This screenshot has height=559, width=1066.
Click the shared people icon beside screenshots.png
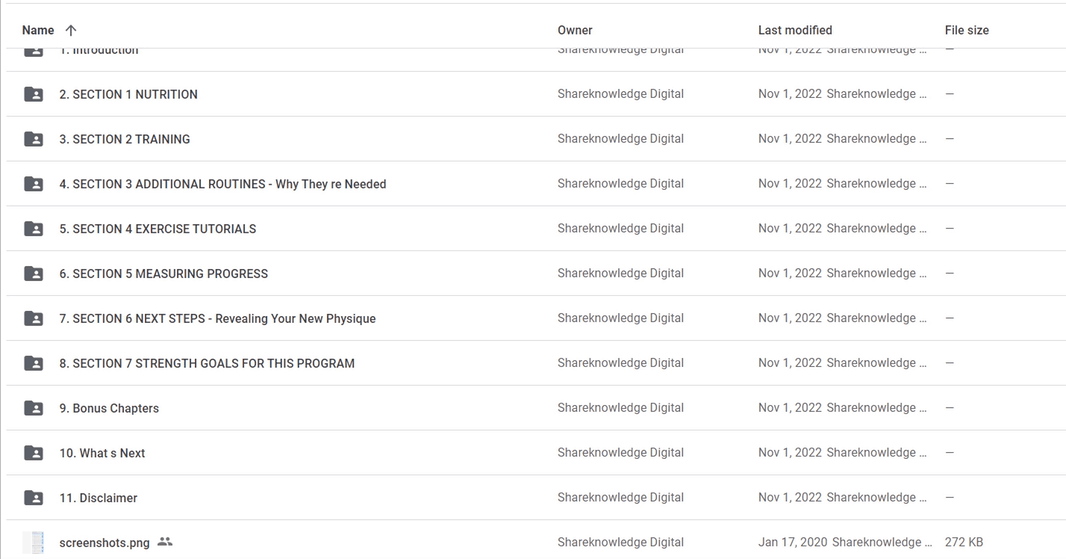point(165,542)
